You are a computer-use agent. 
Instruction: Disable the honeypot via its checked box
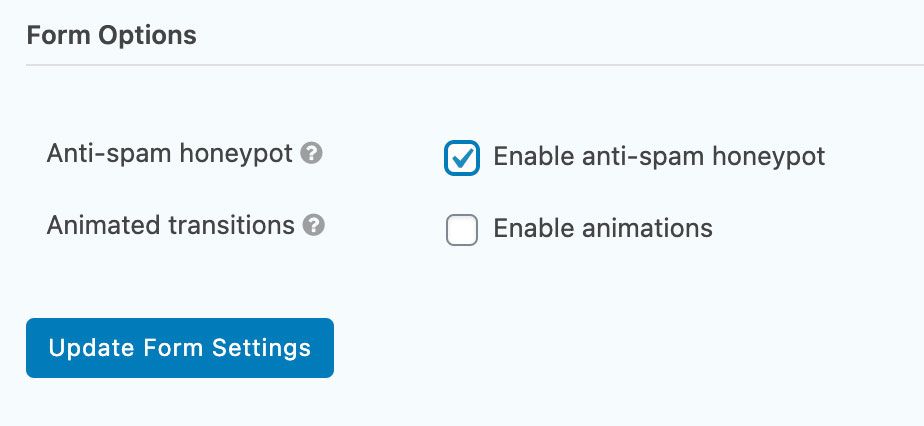point(461,158)
